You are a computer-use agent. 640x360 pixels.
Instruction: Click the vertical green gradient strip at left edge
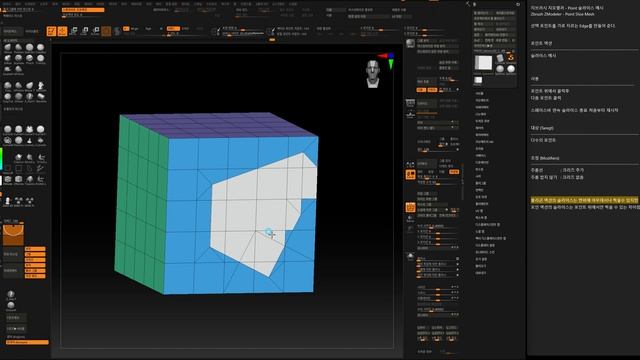pos(1,159)
